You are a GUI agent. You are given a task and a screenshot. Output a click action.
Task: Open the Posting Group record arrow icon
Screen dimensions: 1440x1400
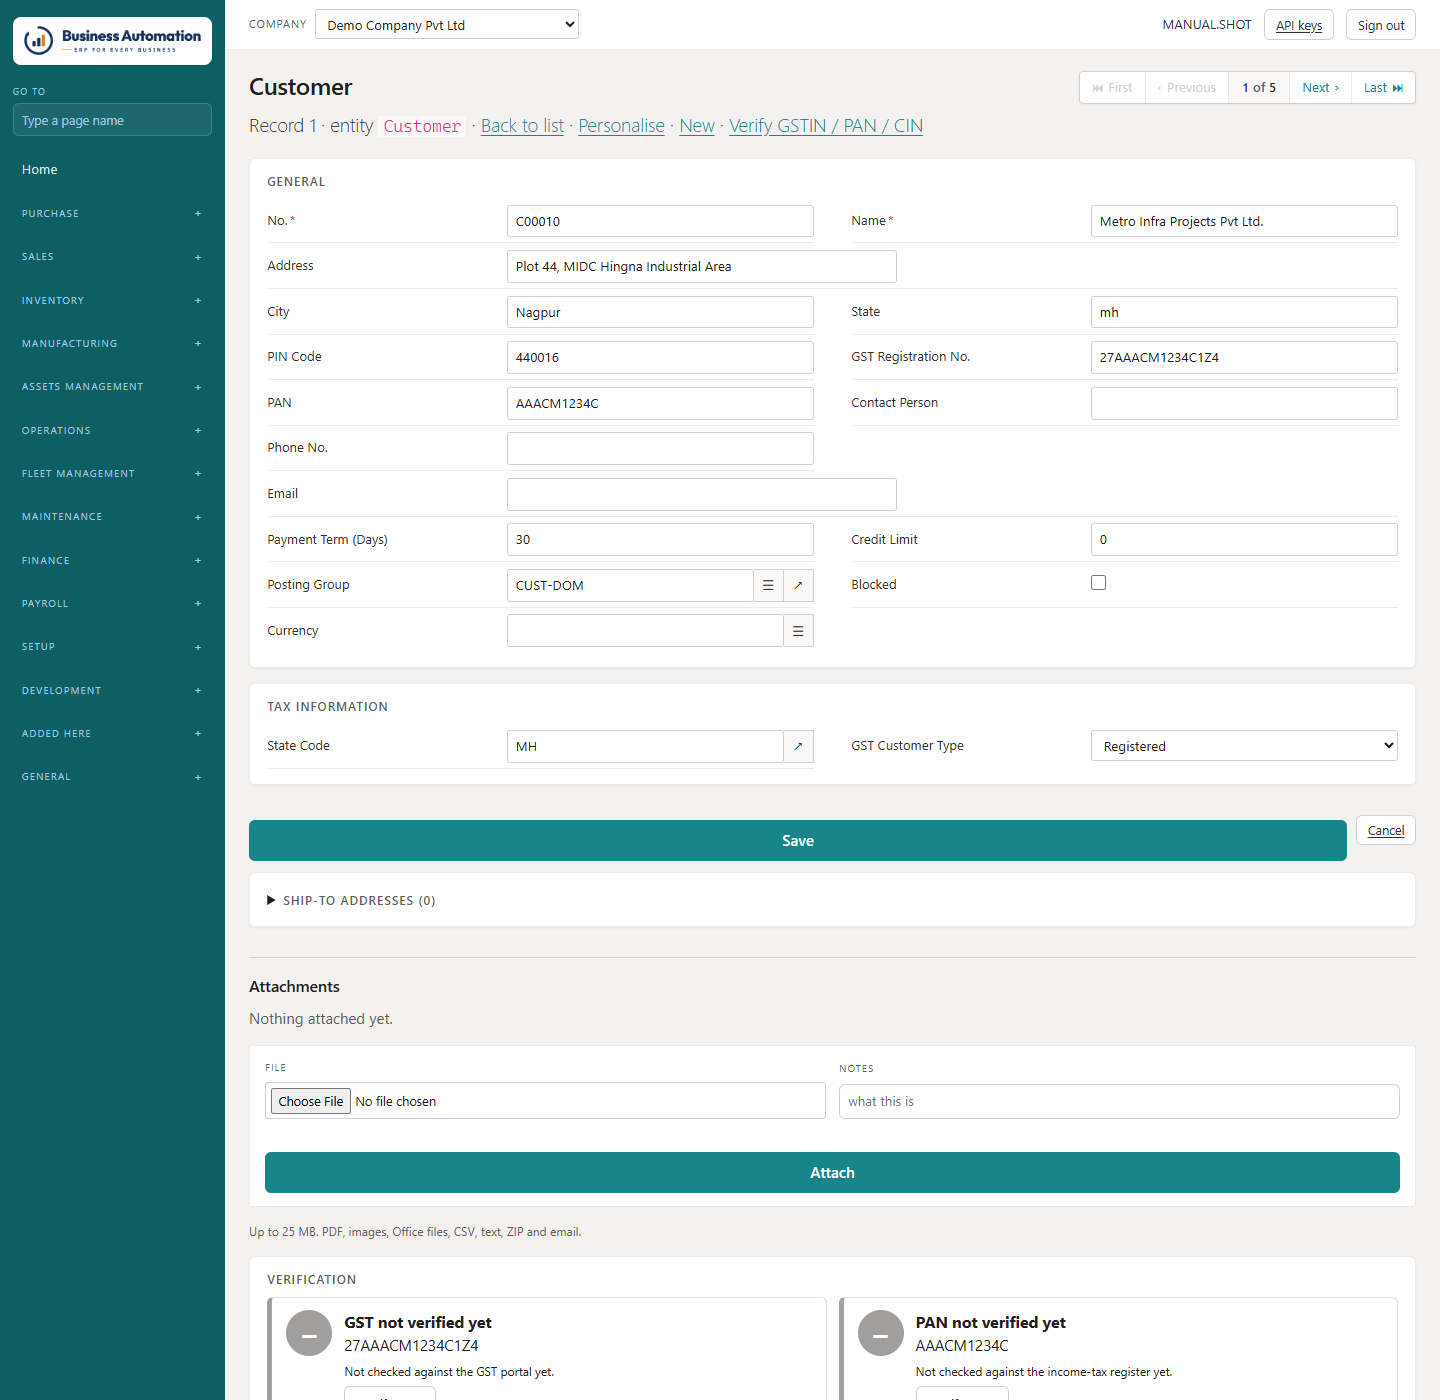click(798, 585)
